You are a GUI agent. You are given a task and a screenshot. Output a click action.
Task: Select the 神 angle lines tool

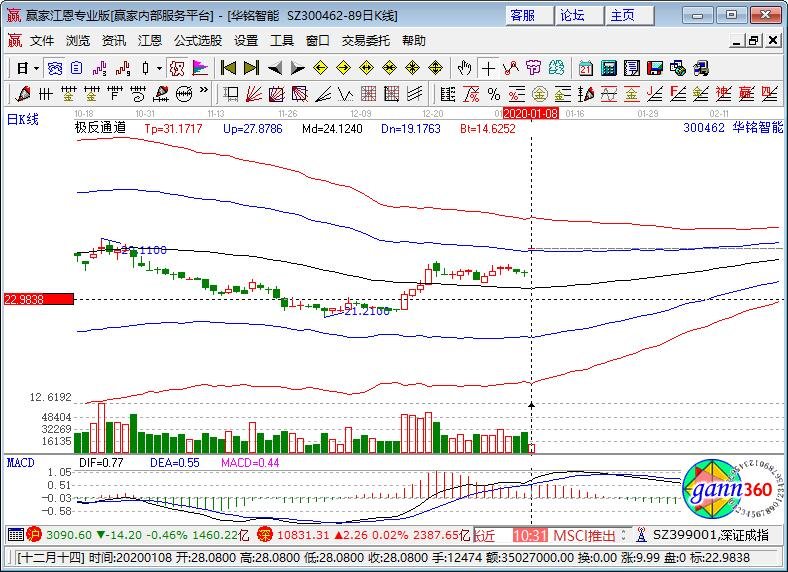pyautogui.click(x=724, y=93)
